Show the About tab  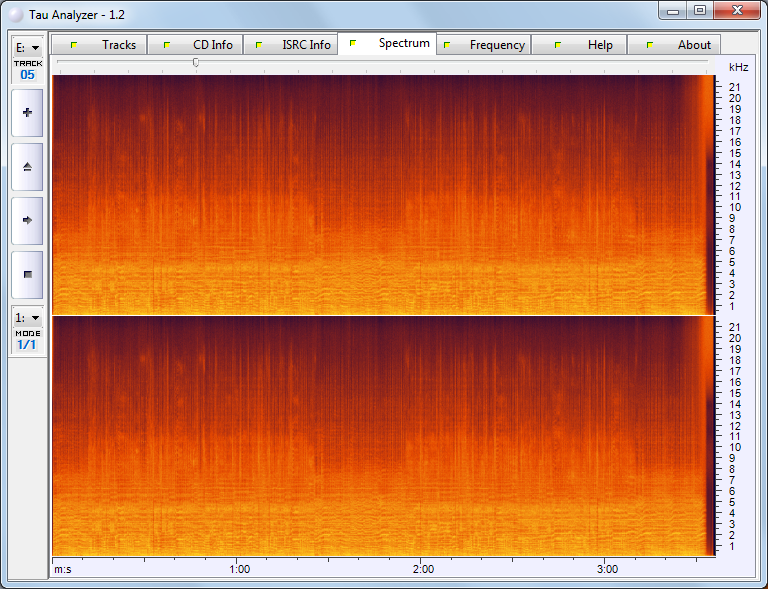[677, 45]
